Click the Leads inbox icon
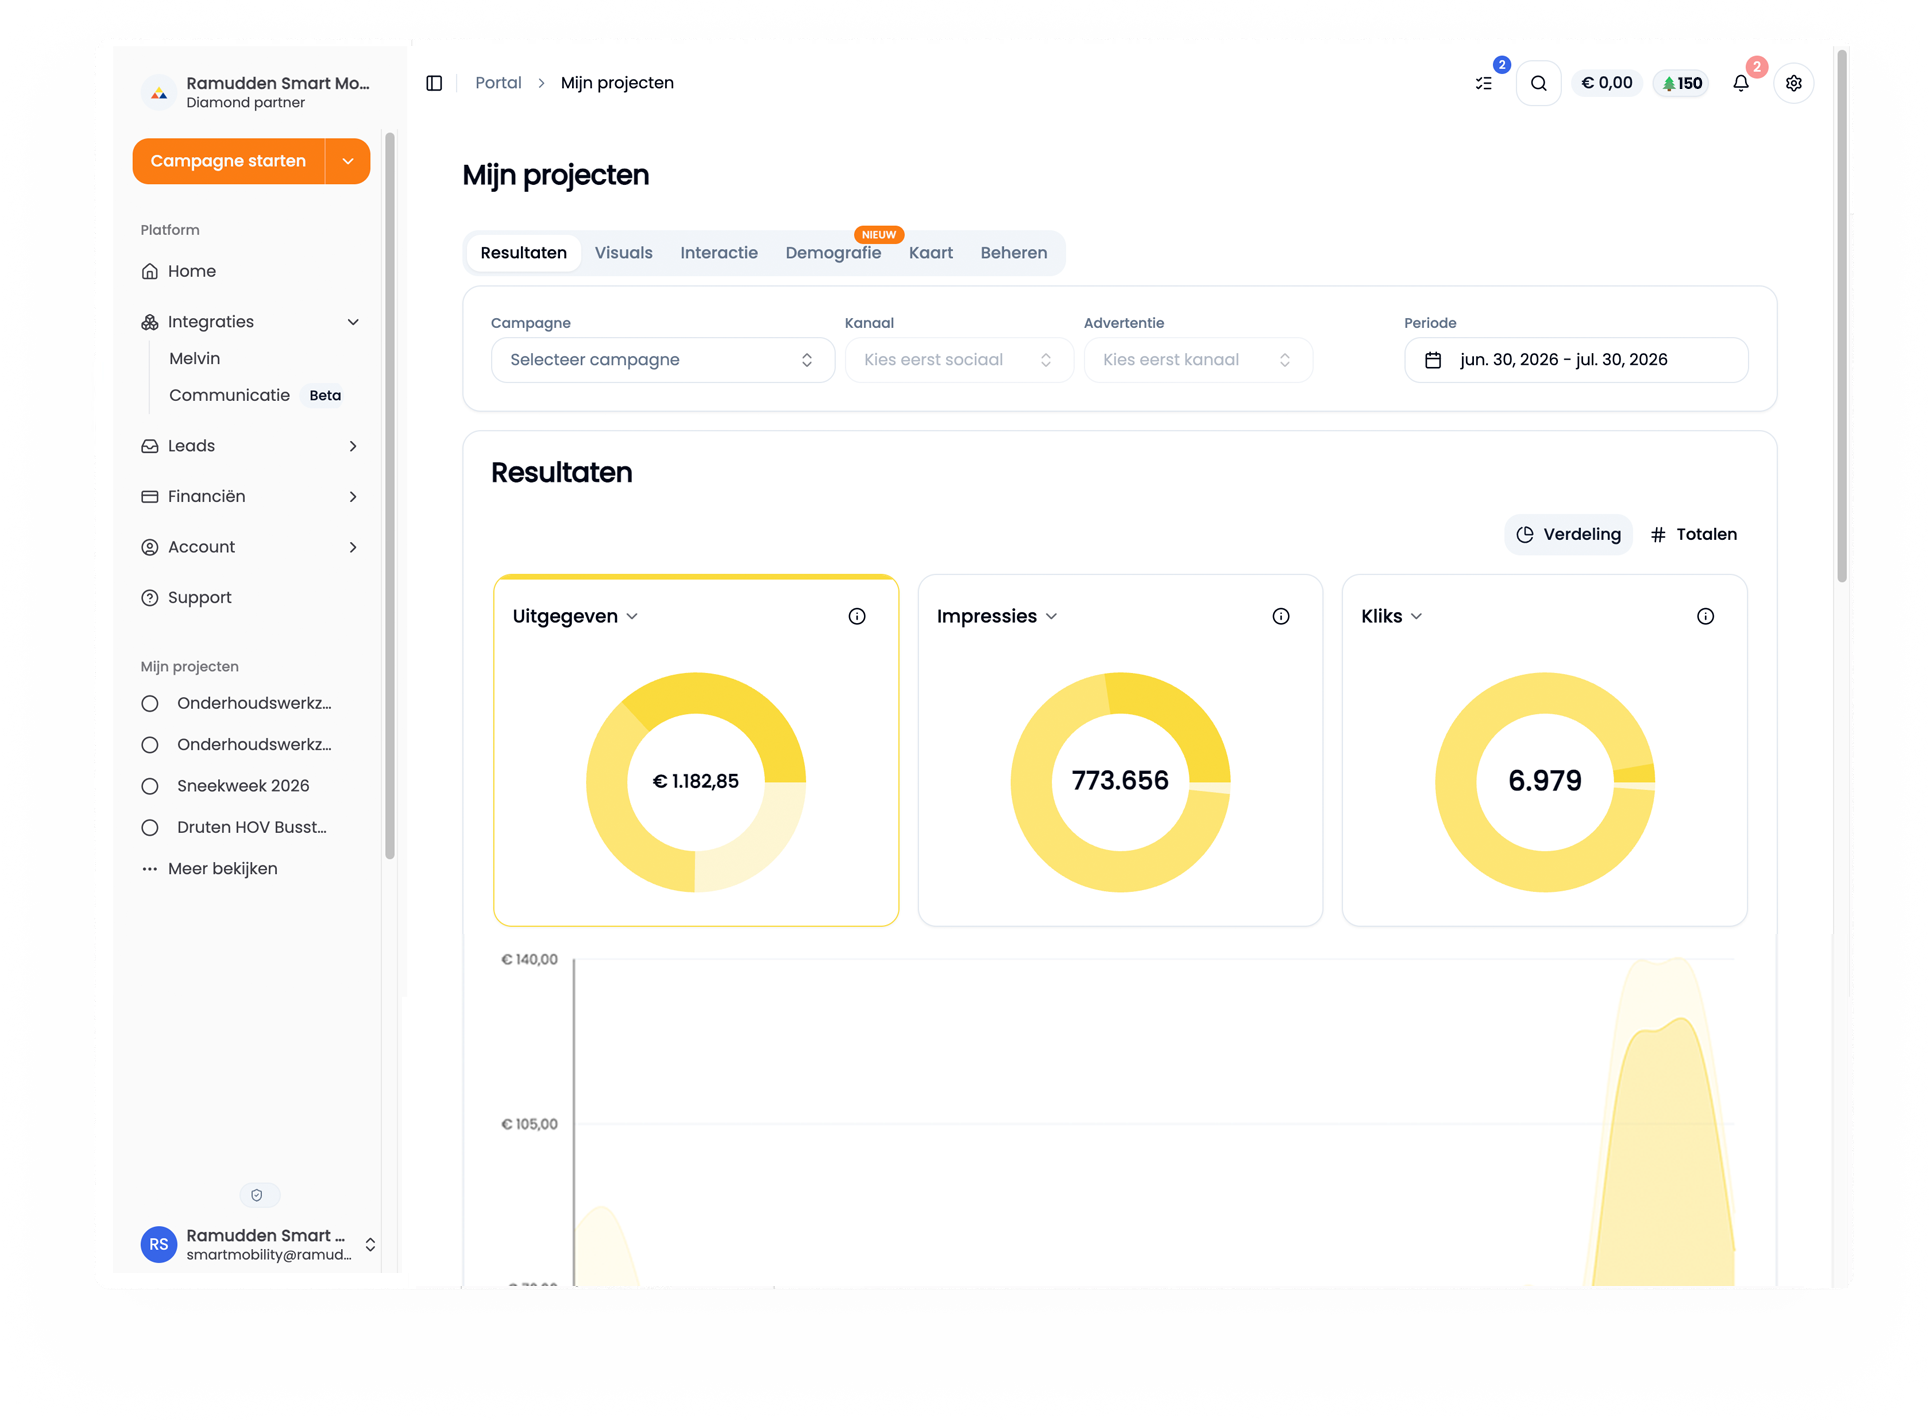This screenshot has width=1930, height=1421. pos(150,446)
